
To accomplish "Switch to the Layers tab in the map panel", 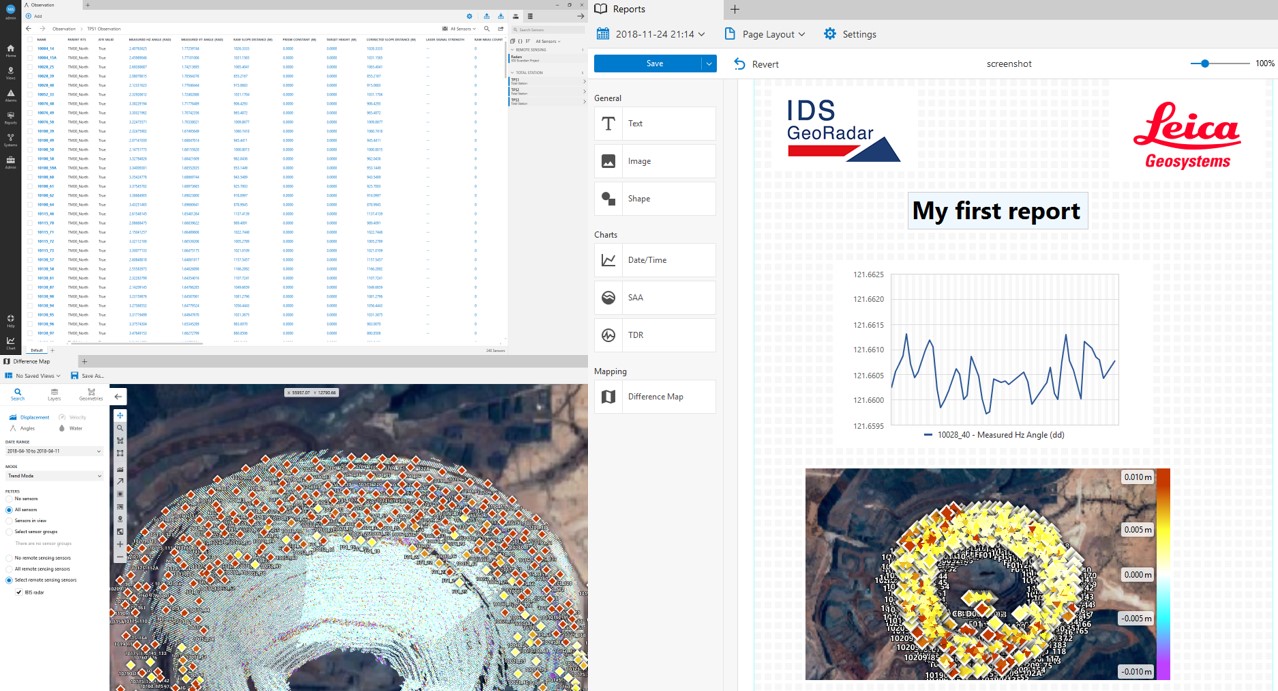I will click(x=56, y=394).
